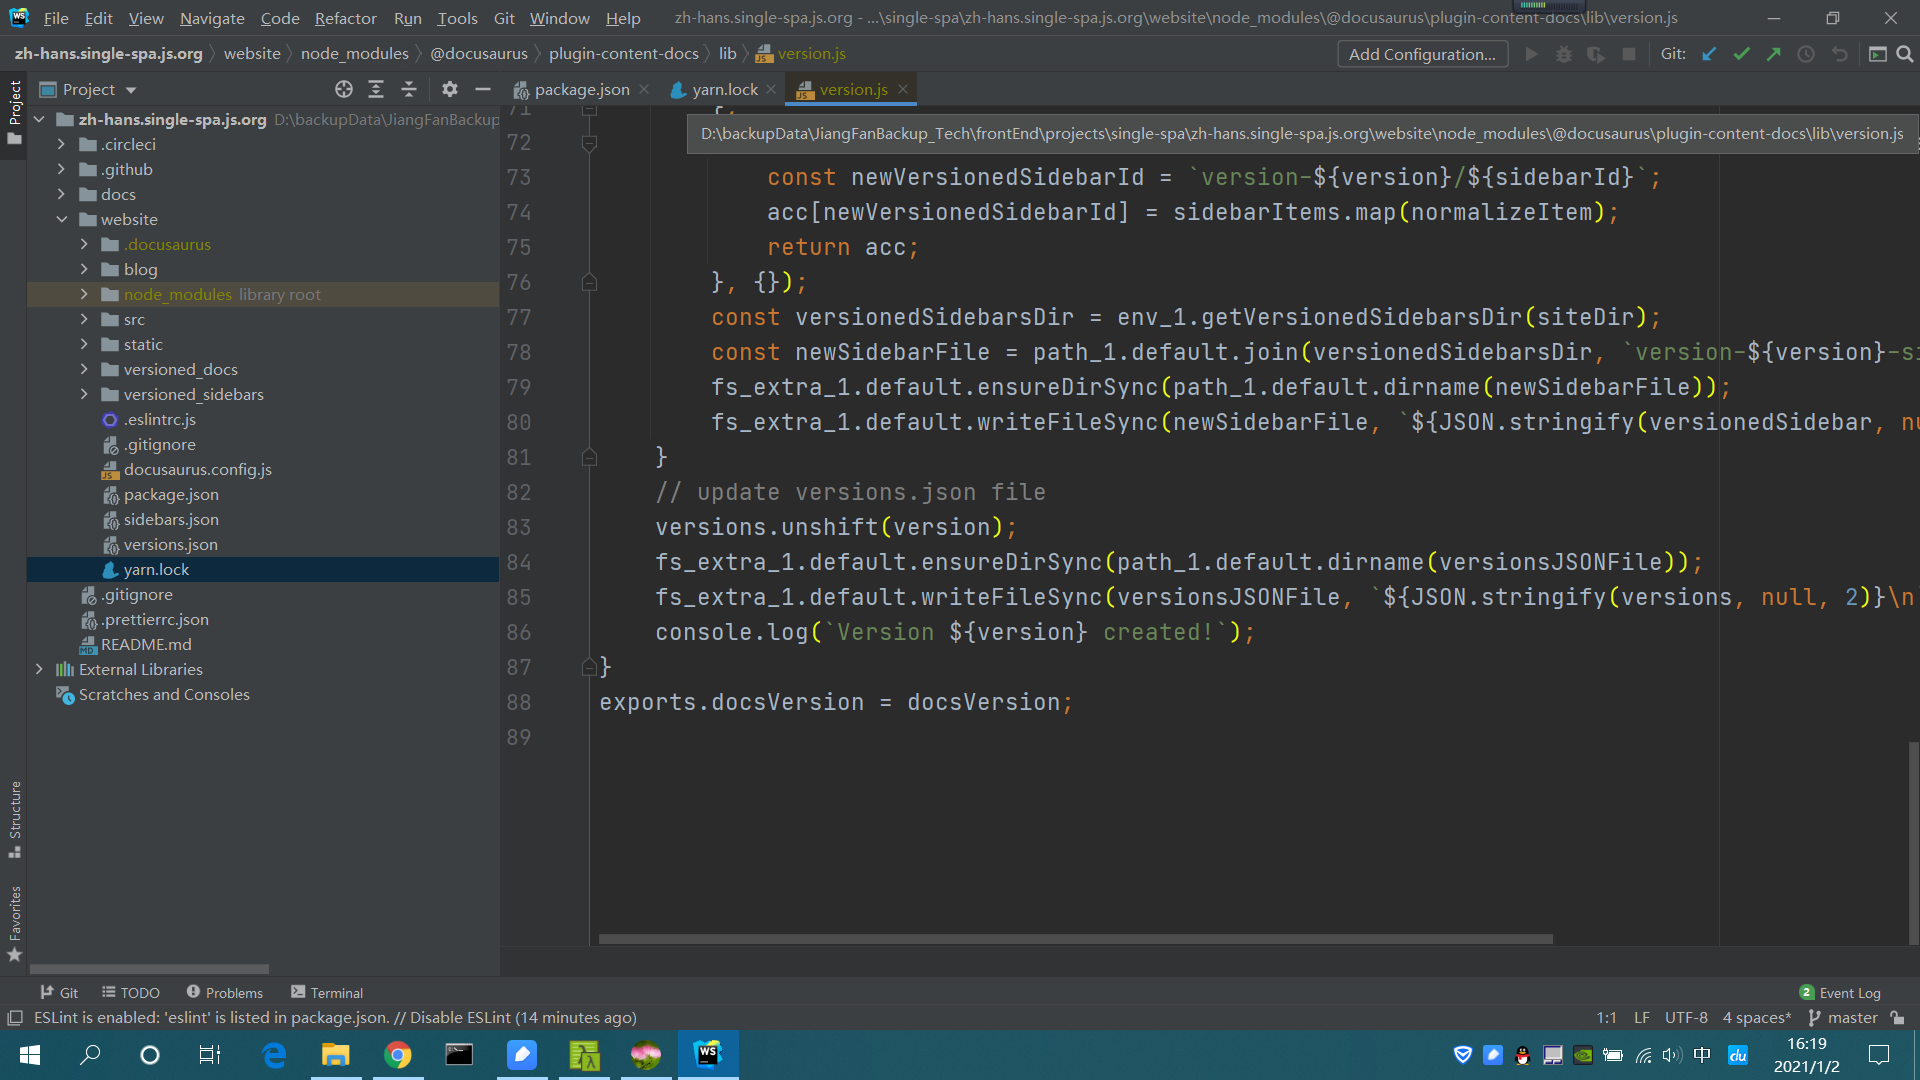This screenshot has width=1920, height=1080.
Task: Collapse all tree nodes in the Project panel
Action: pyautogui.click(x=409, y=89)
